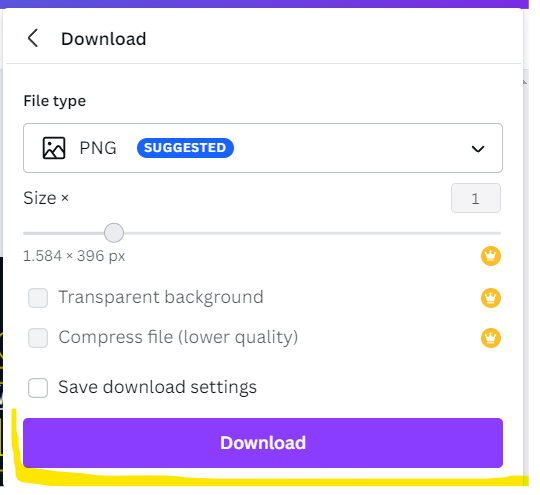Click the crown icon for Transparent background
The width and height of the screenshot is (540, 495).
pos(491,298)
